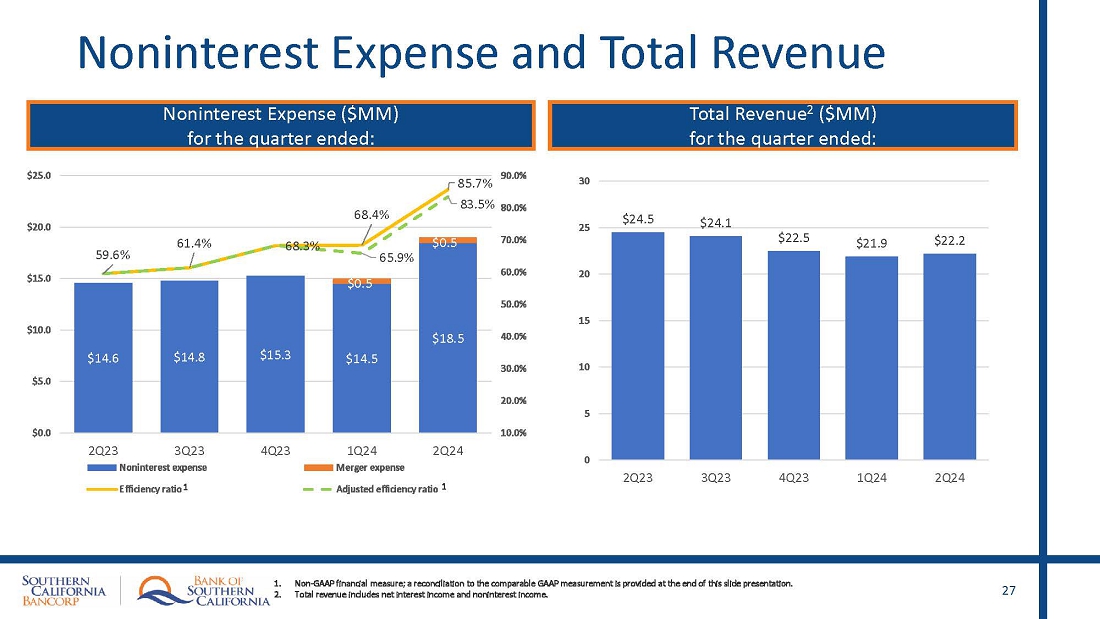This screenshot has width=1100, height=619.
Task: Click the yellow Efficiency ratio legend line
Action: coord(102,489)
